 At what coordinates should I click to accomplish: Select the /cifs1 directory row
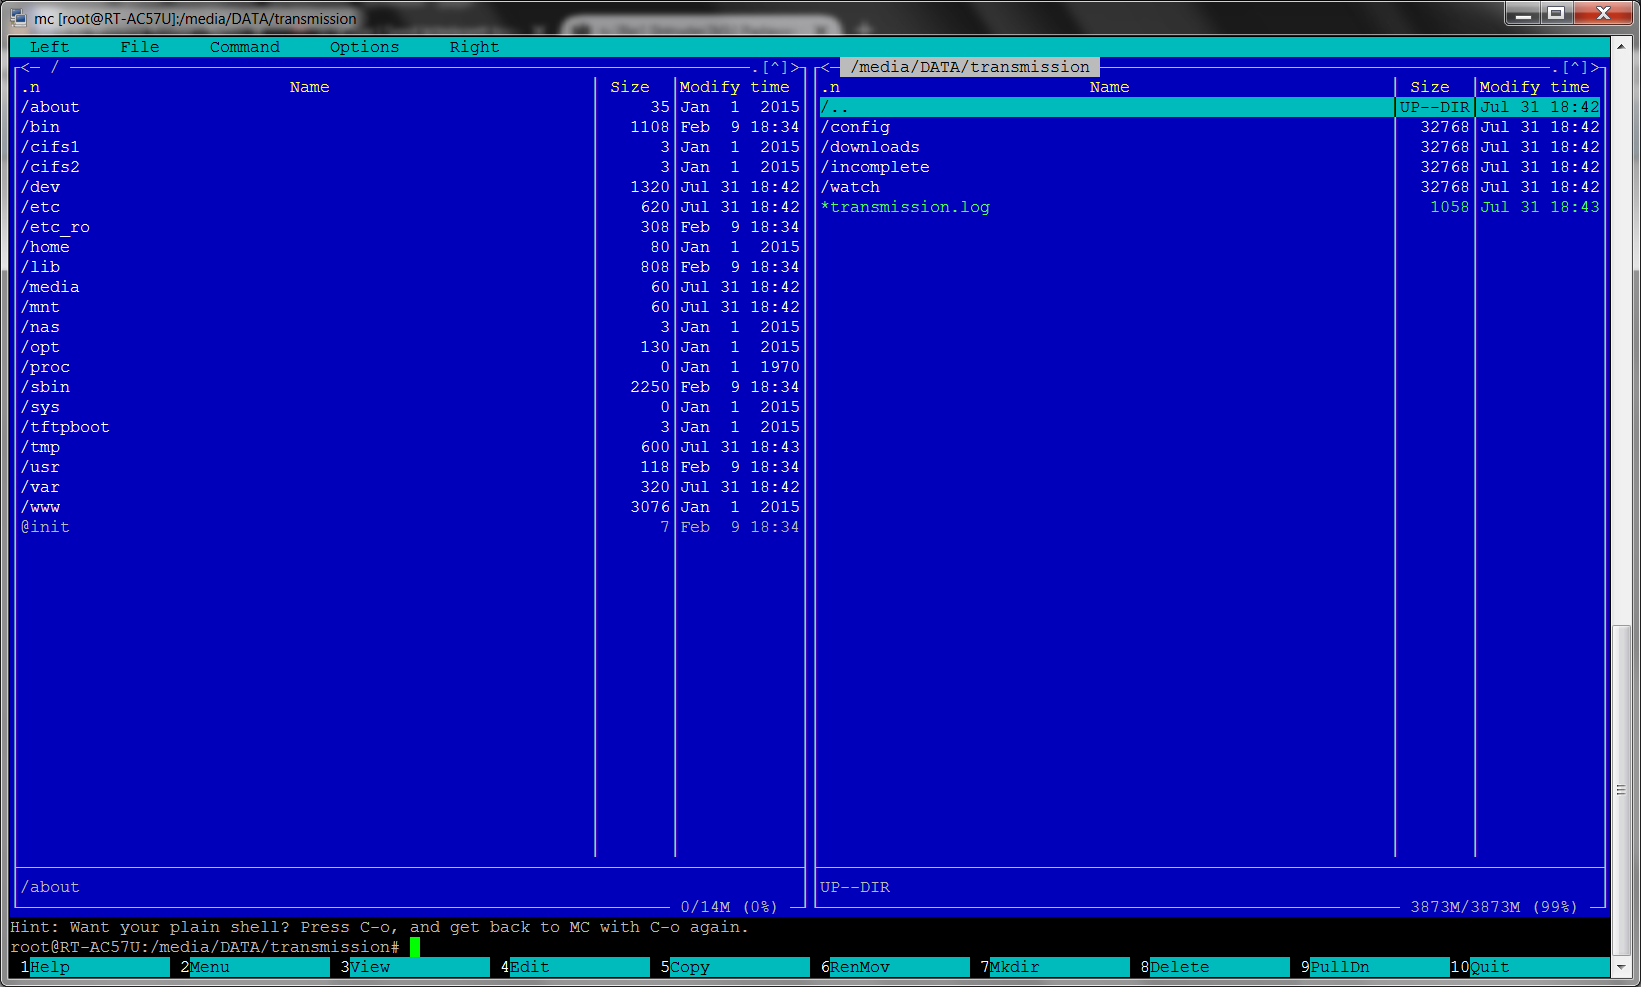point(410,147)
